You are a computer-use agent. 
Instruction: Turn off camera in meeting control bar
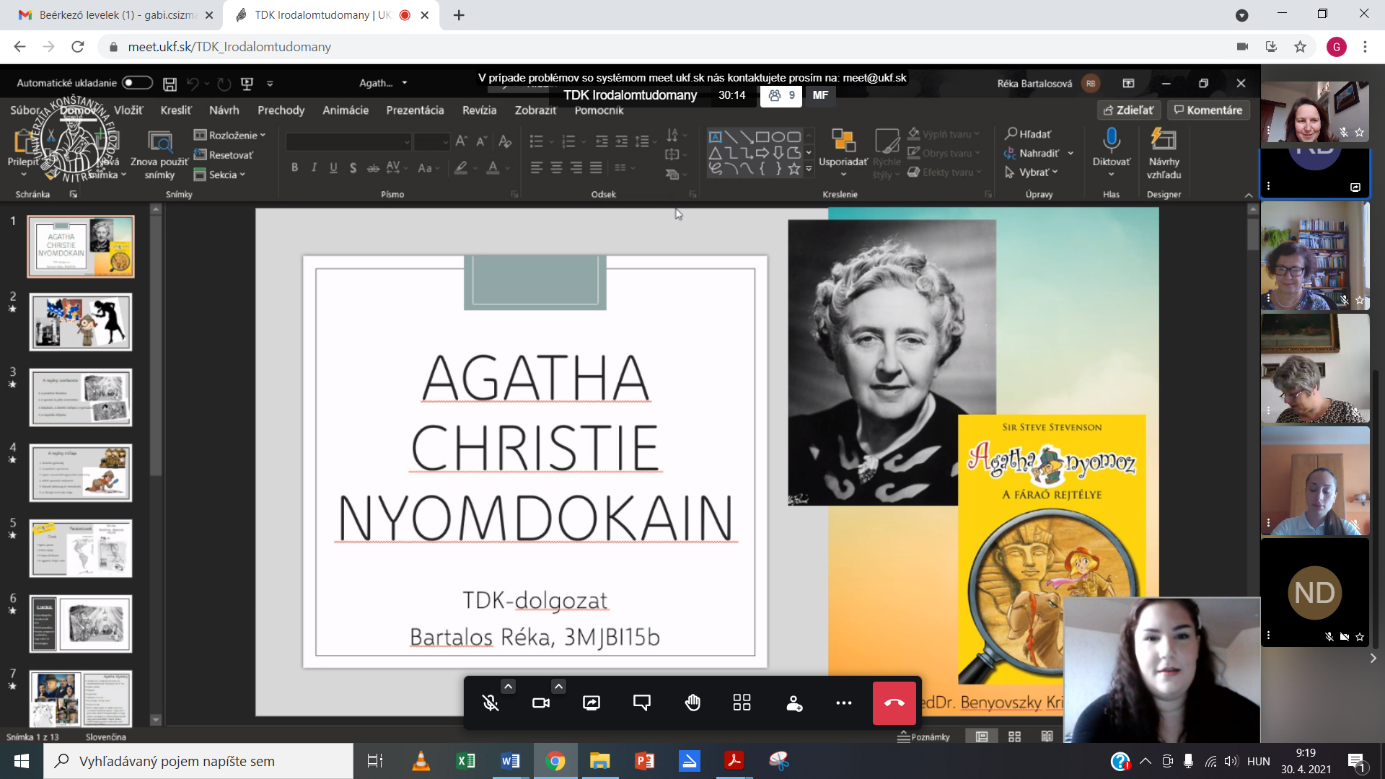(x=541, y=703)
